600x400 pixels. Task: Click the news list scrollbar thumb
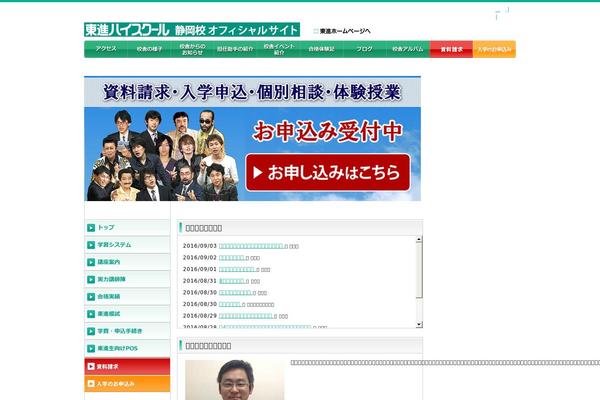[419, 270]
